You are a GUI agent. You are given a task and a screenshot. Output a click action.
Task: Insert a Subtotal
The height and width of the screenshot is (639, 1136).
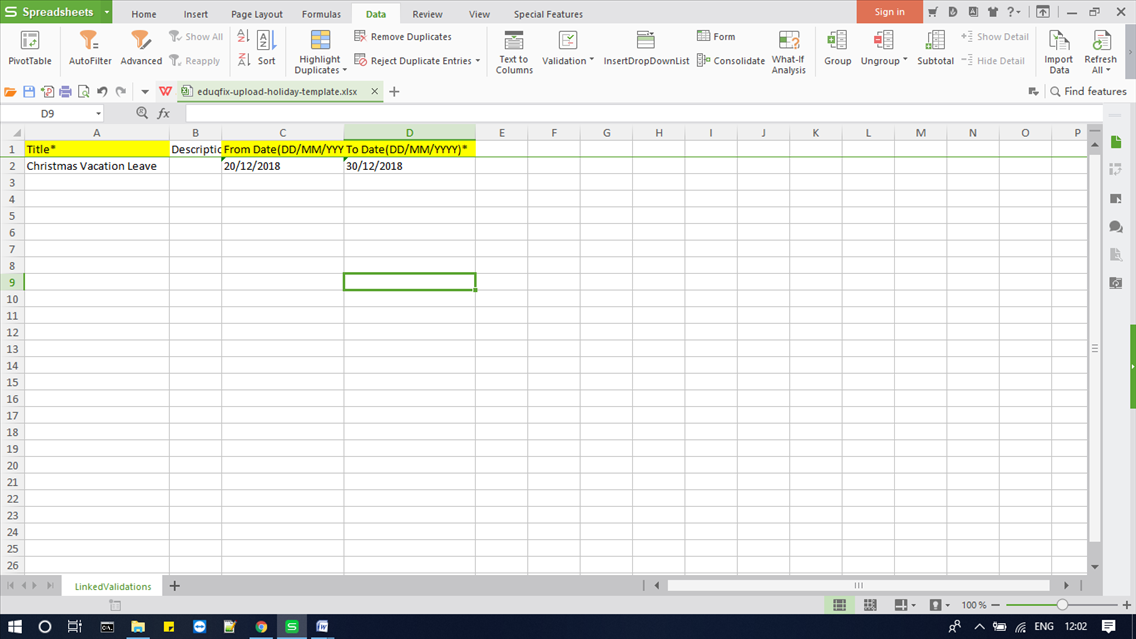(x=935, y=48)
